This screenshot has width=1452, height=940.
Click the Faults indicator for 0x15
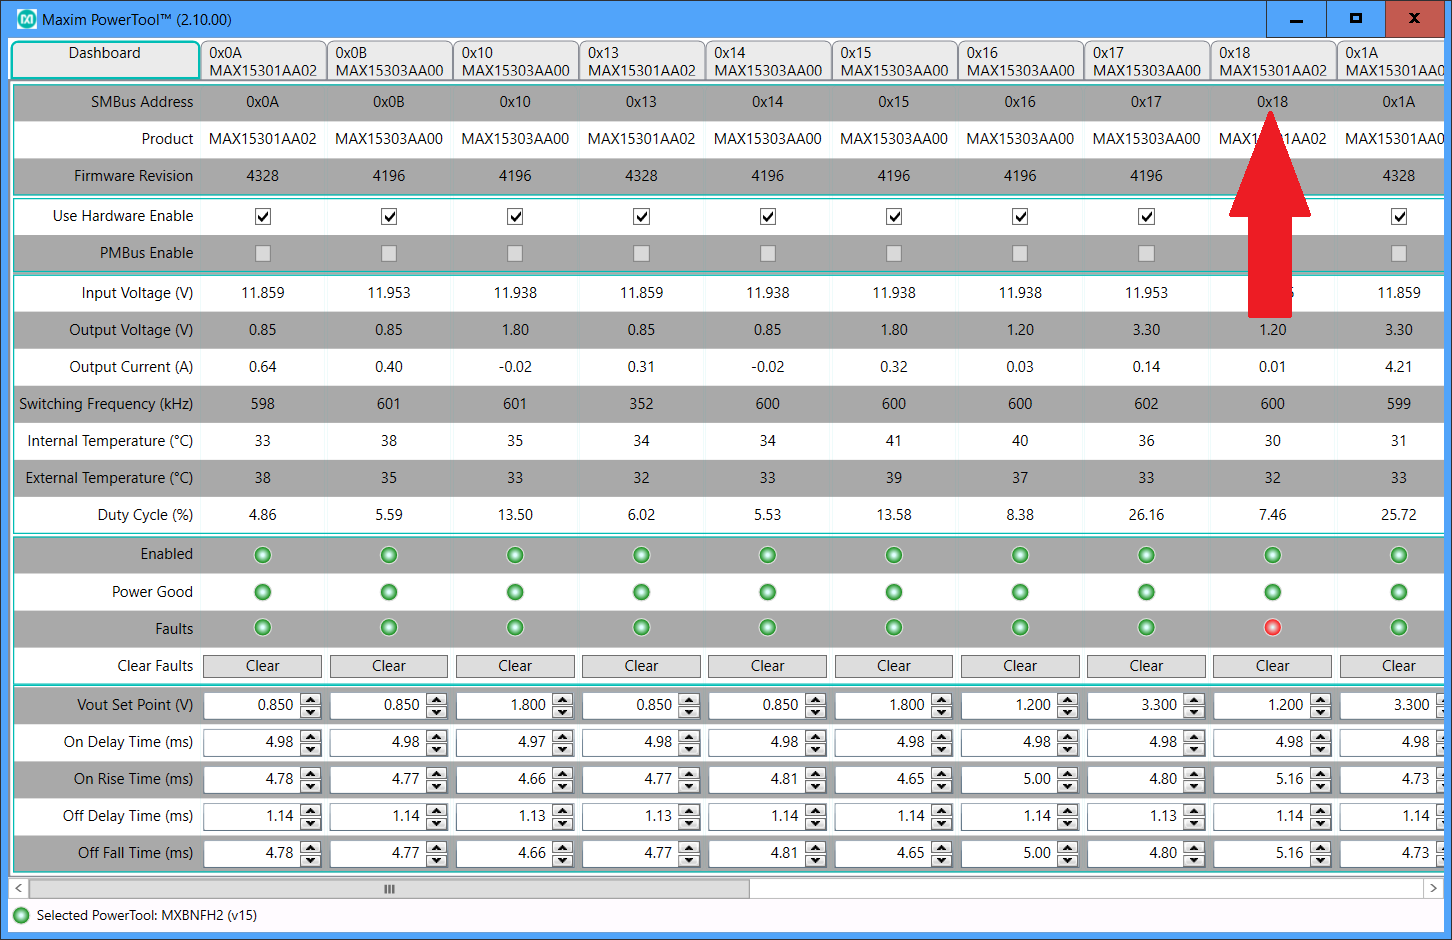pyautogui.click(x=894, y=628)
